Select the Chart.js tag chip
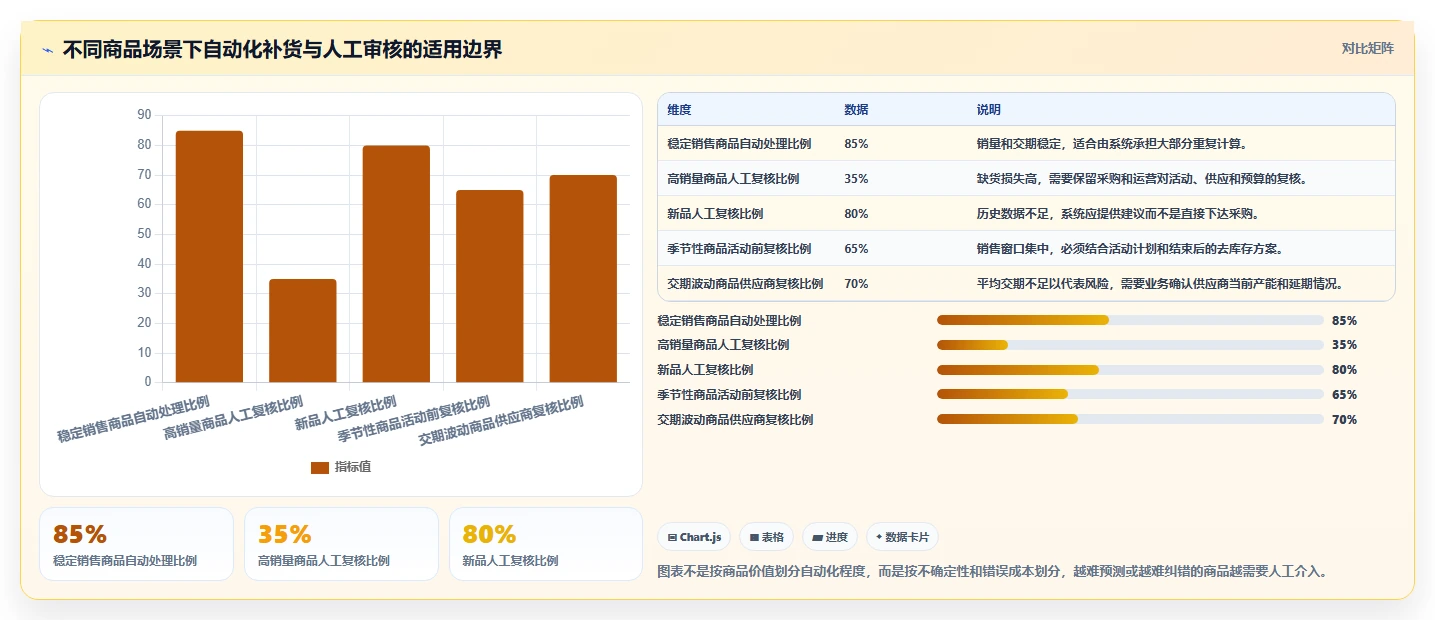 tap(694, 537)
